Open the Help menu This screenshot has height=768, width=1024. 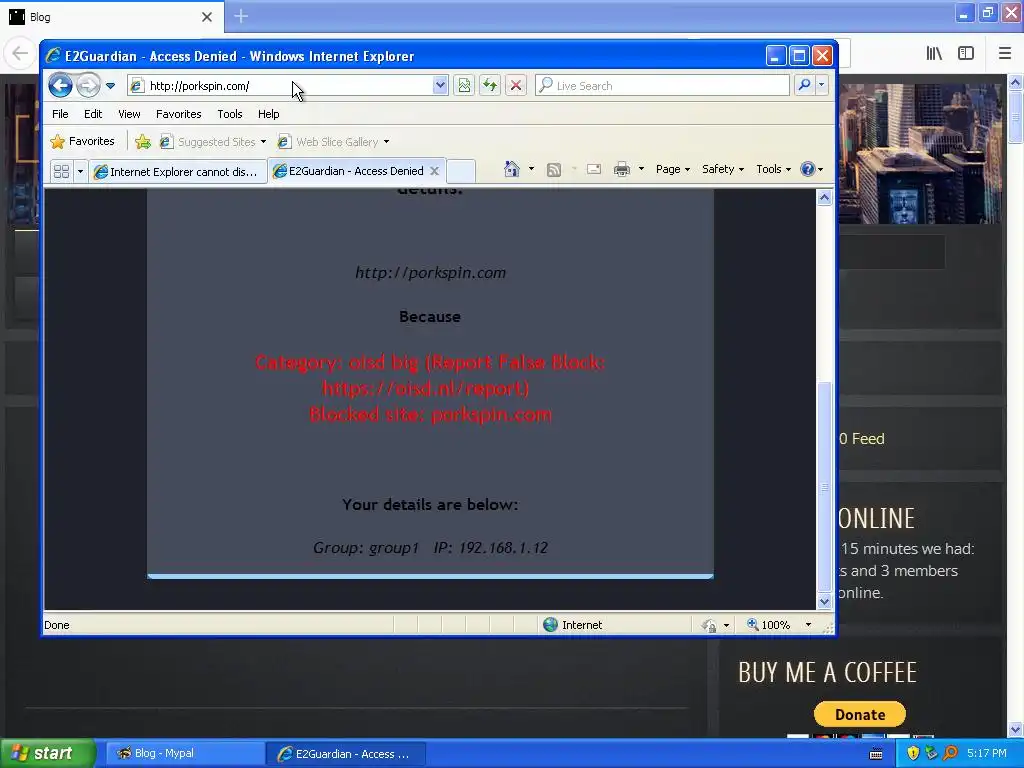[268, 114]
